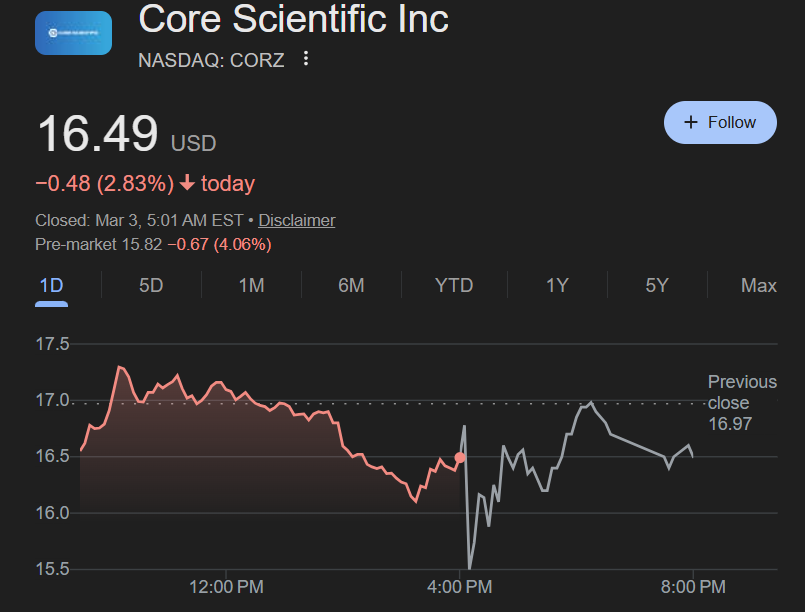Click the current price 16.49 display
The height and width of the screenshot is (612, 805).
97,133
